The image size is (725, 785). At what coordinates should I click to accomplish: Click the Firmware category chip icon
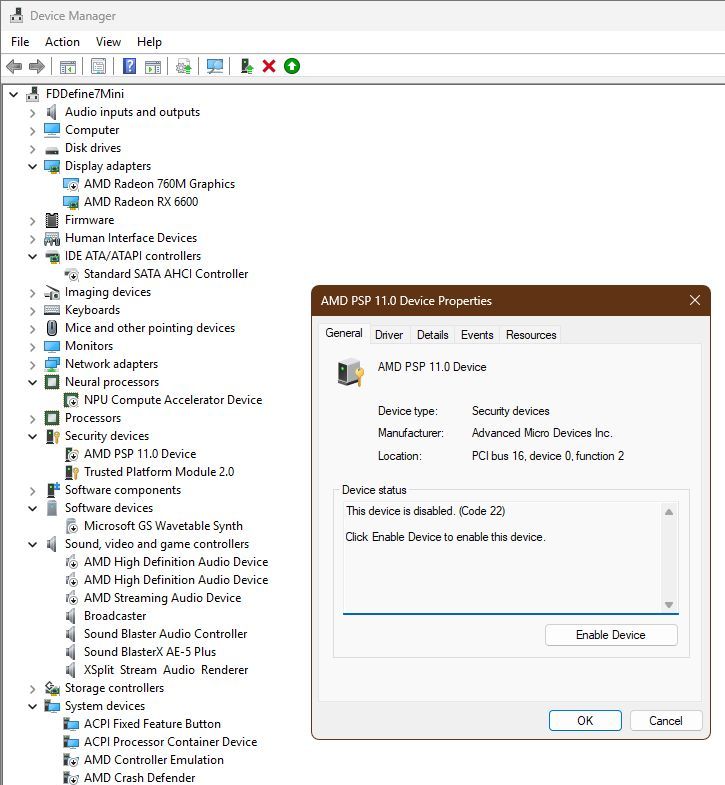click(52, 220)
